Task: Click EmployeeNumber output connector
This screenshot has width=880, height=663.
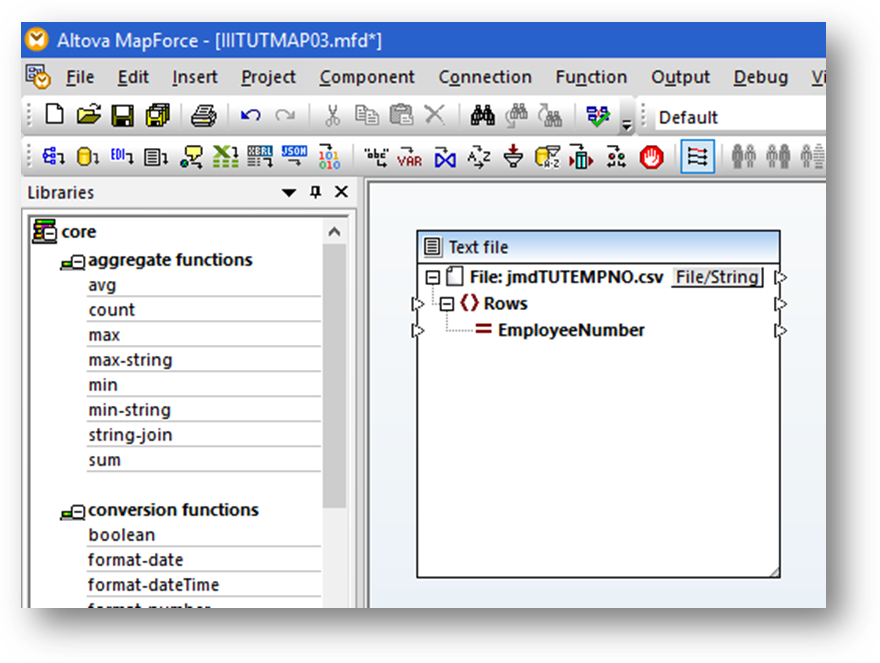Action: 781,331
